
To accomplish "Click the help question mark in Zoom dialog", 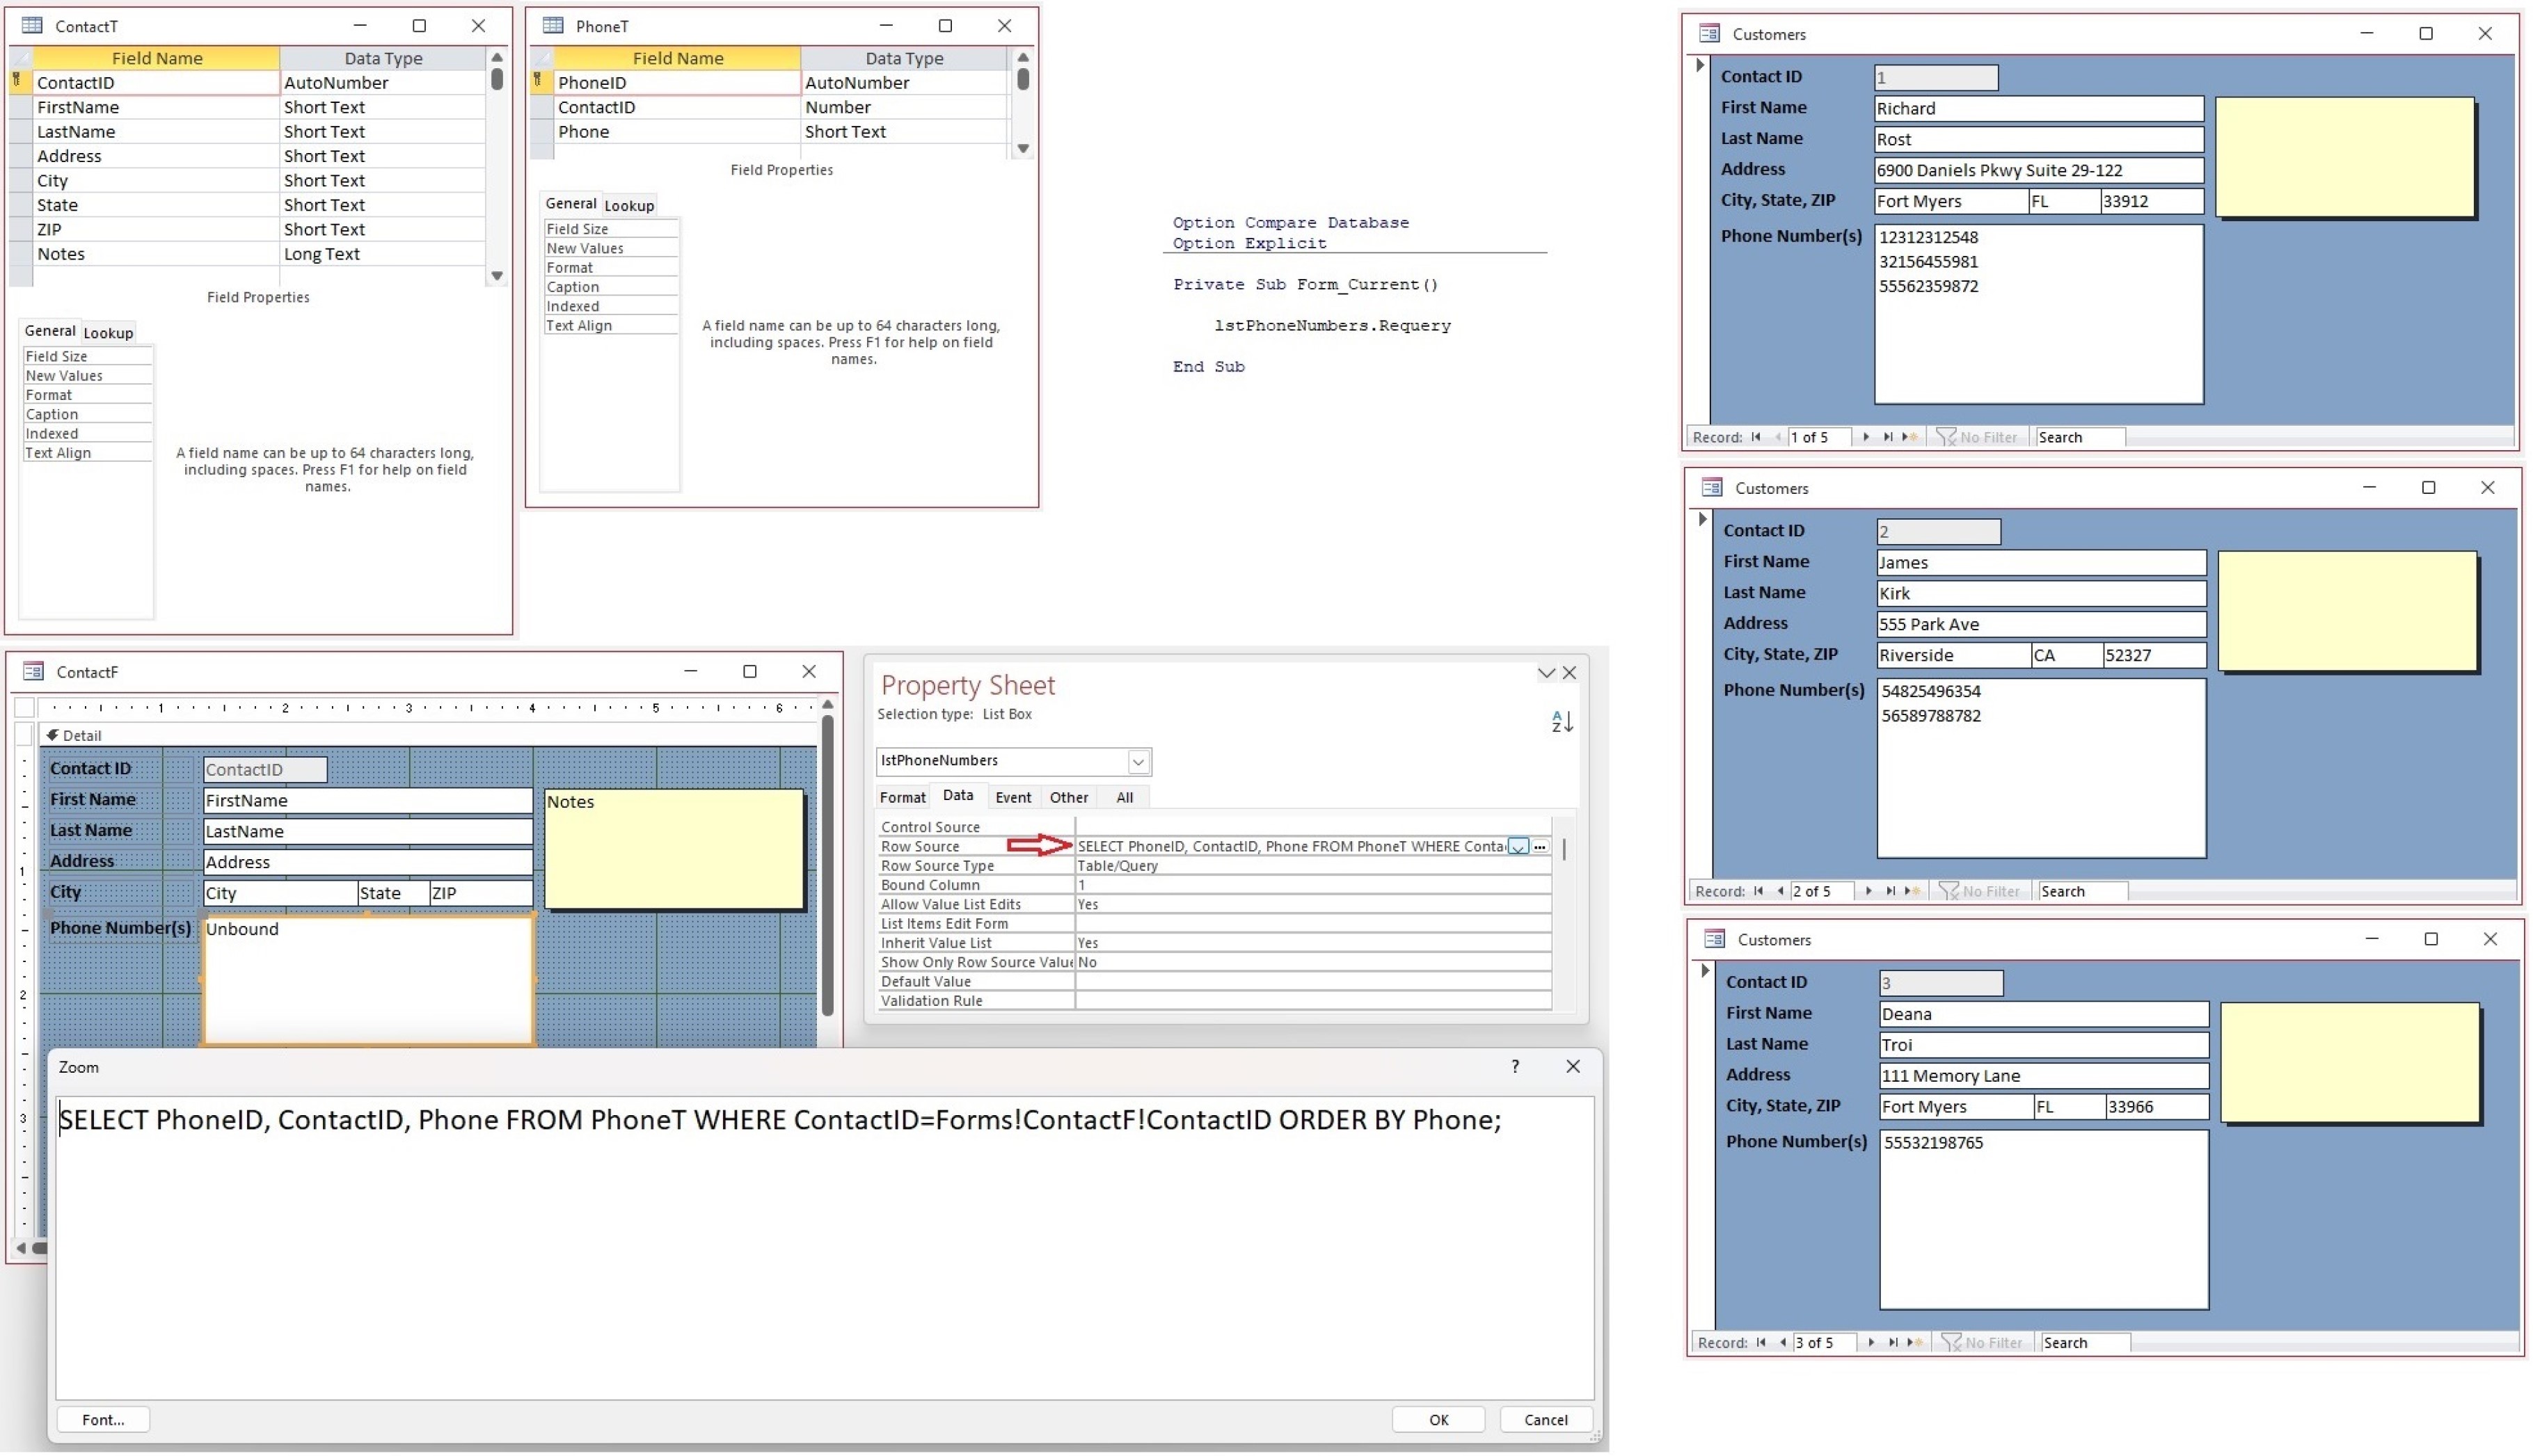I will tap(1515, 1066).
